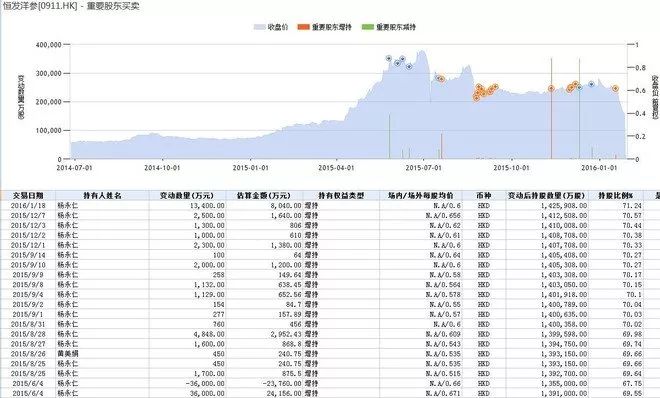This screenshot has height=398, width=660.
Task: Click the cell value -23,760.00
Action: click(282, 384)
